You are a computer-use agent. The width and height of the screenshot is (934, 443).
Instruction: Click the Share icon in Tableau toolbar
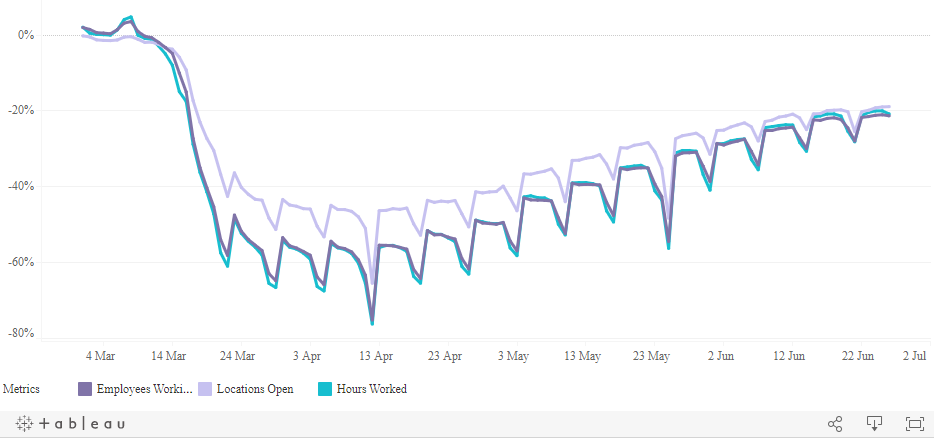click(x=835, y=424)
